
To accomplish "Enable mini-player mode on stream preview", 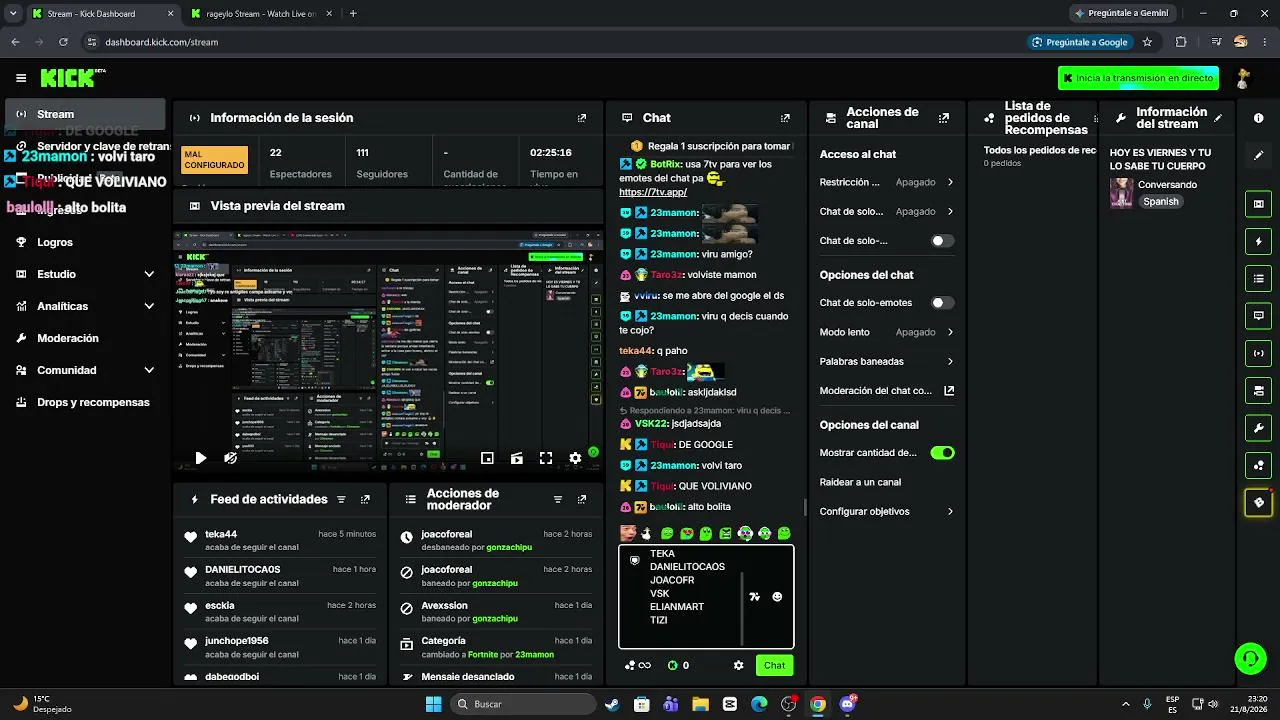I will point(487,458).
